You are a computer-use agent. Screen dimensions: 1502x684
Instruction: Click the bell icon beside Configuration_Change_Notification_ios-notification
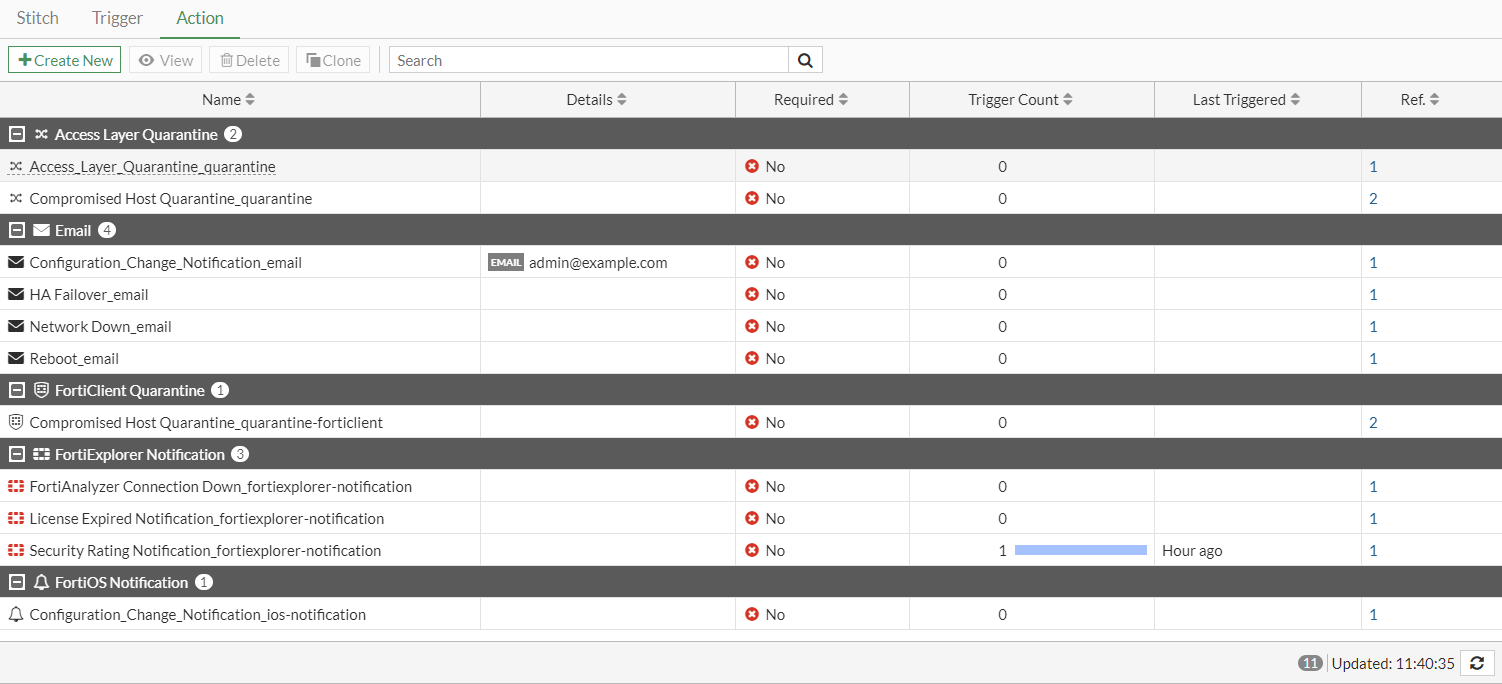[x=15, y=614]
